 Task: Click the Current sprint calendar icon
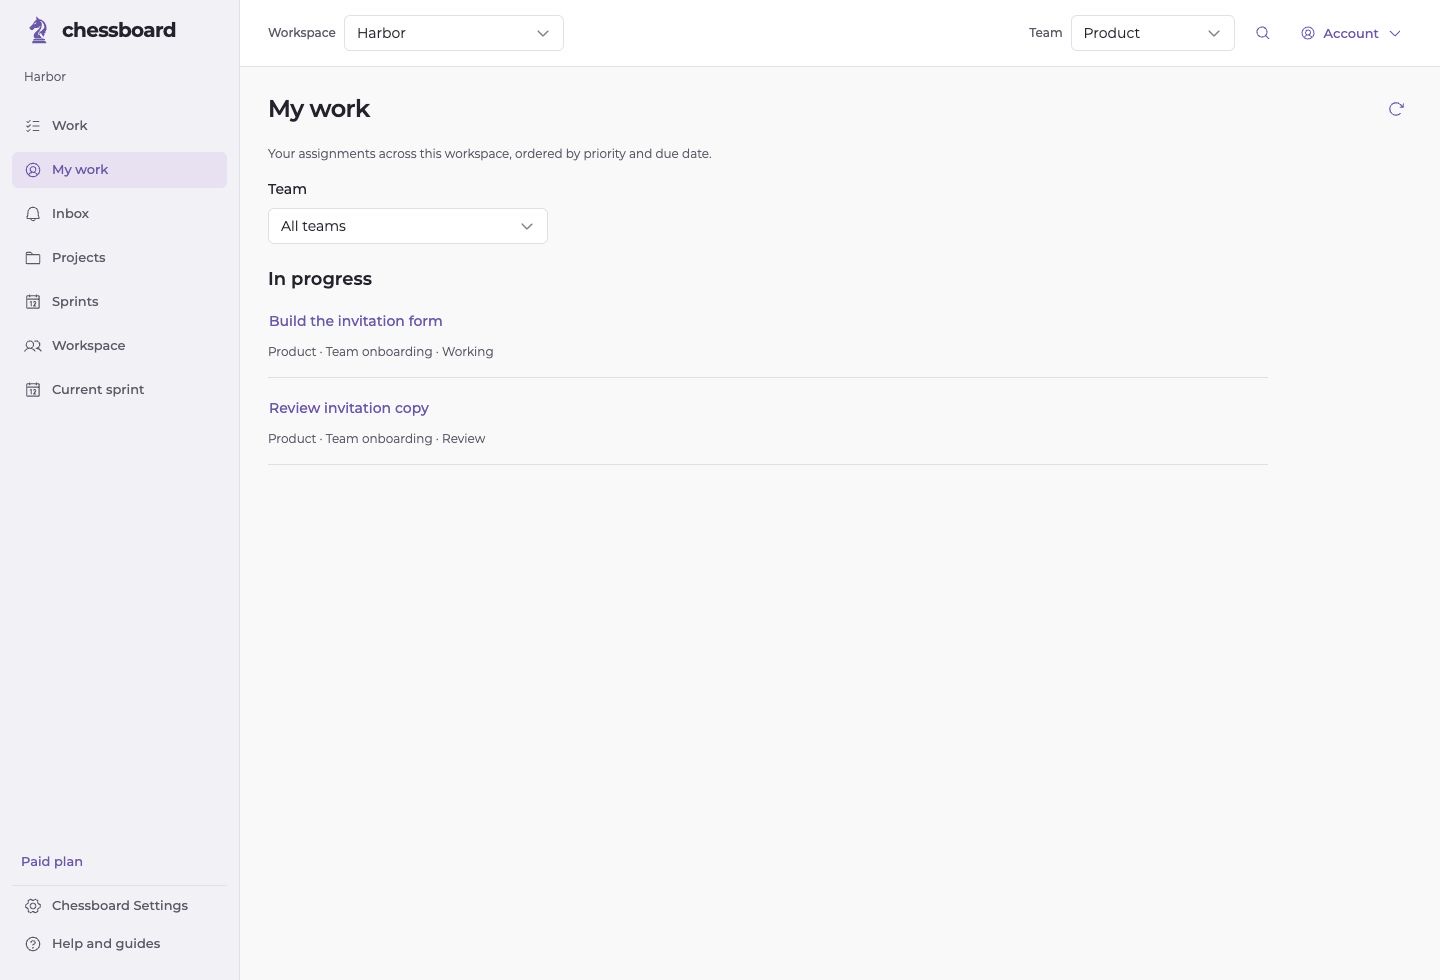pyautogui.click(x=33, y=390)
